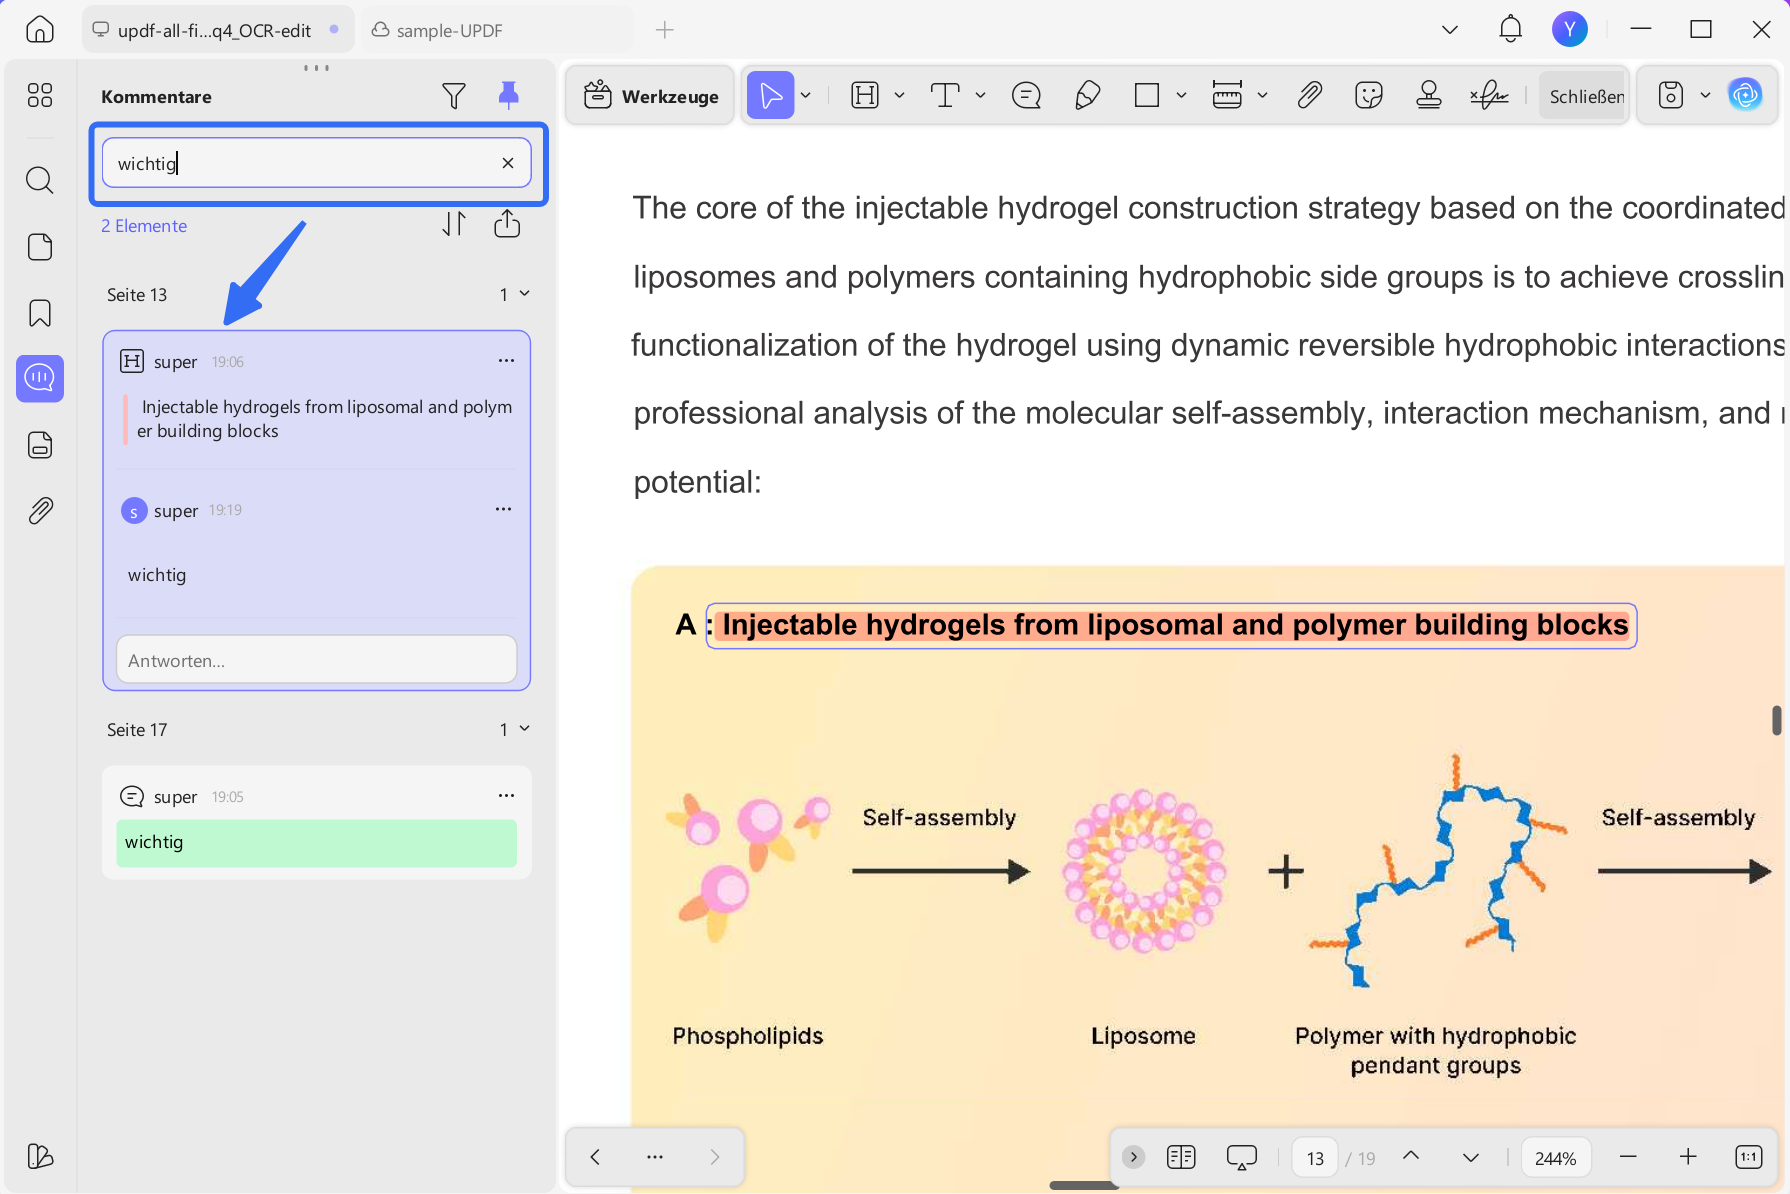Image resolution: width=1790 pixels, height=1194 pixels.
Task: Collapse the Seite 17 comment group
Action: [x=525, y=729]
